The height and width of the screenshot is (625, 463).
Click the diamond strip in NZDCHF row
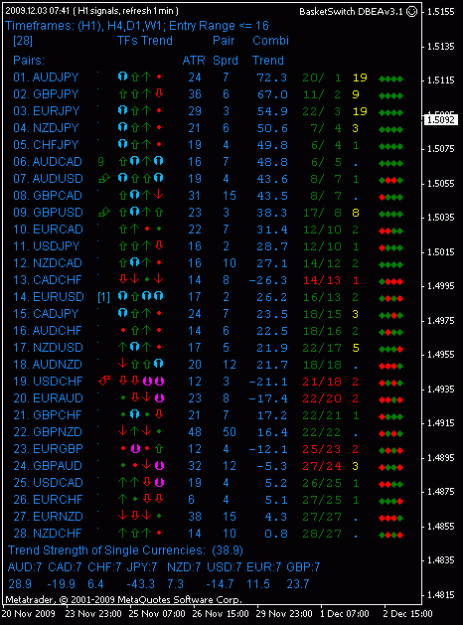pyautogui.click(x=391, y=535)
